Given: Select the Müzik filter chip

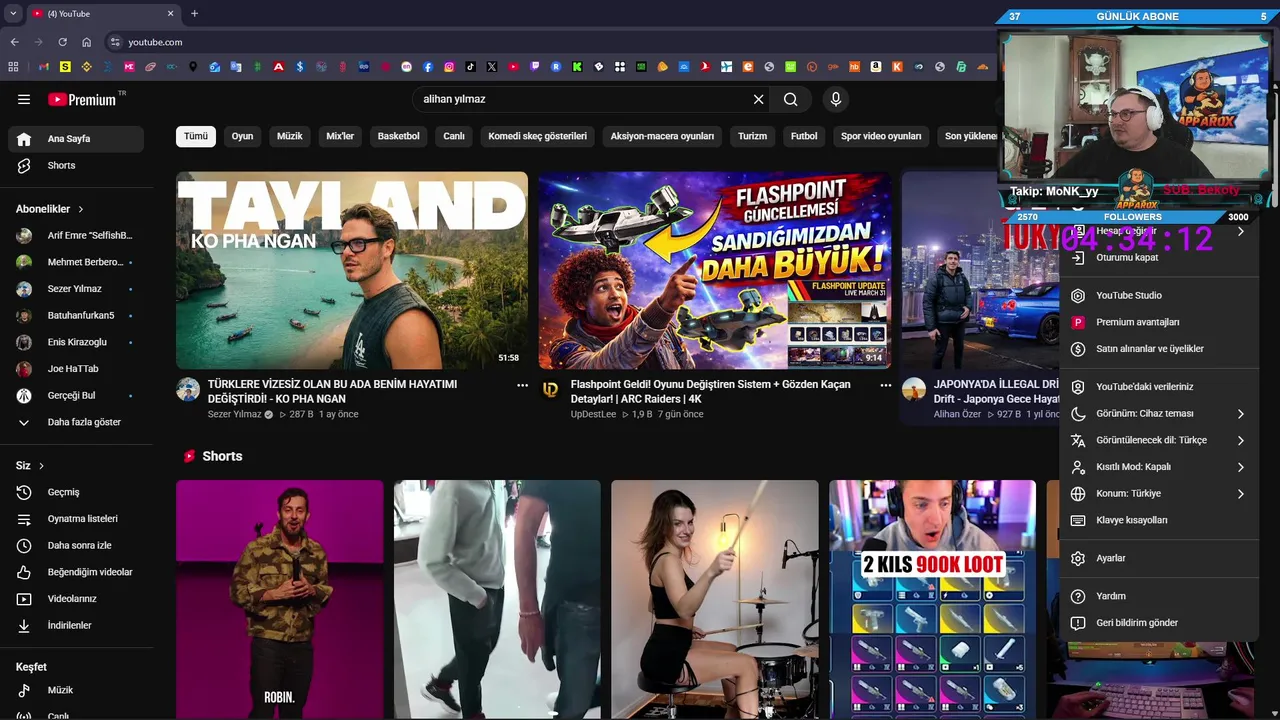Looking at the screenshot, I should tap(290, 136).
